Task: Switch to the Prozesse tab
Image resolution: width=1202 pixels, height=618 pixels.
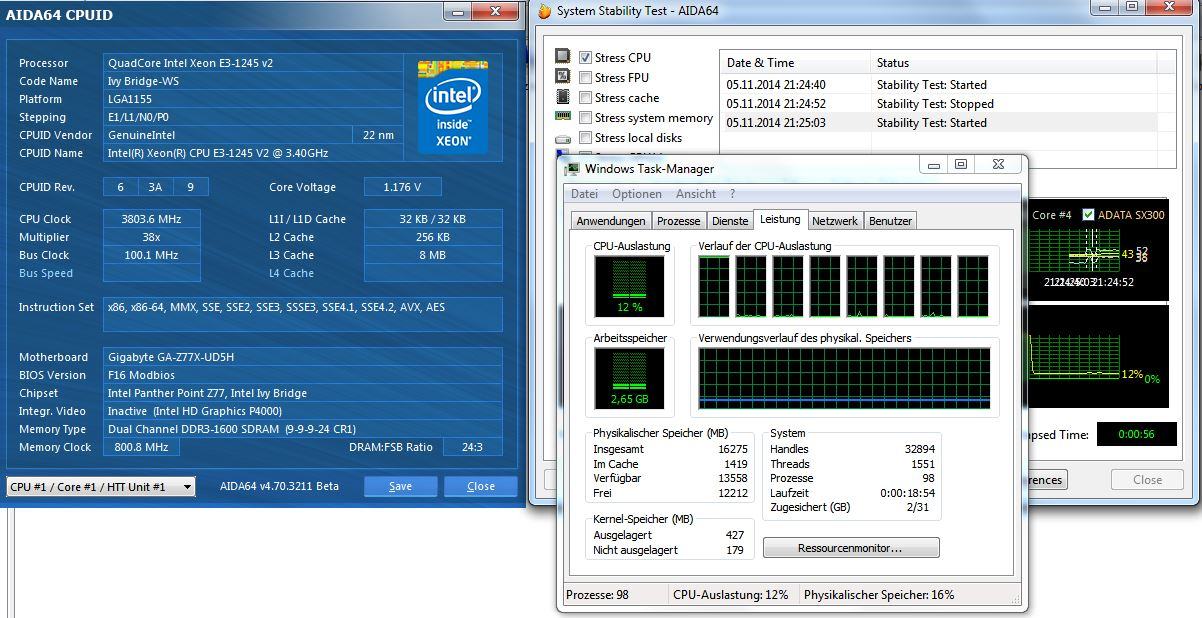Action: (x=679, y=221)
